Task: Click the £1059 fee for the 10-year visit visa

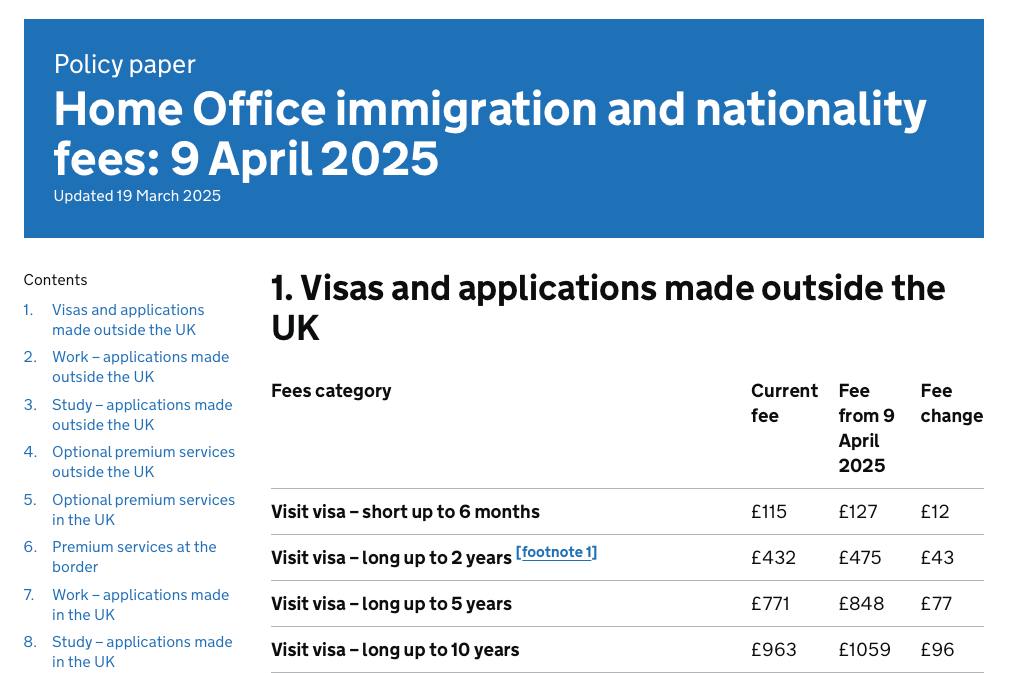Action: (x=864, y=650)
